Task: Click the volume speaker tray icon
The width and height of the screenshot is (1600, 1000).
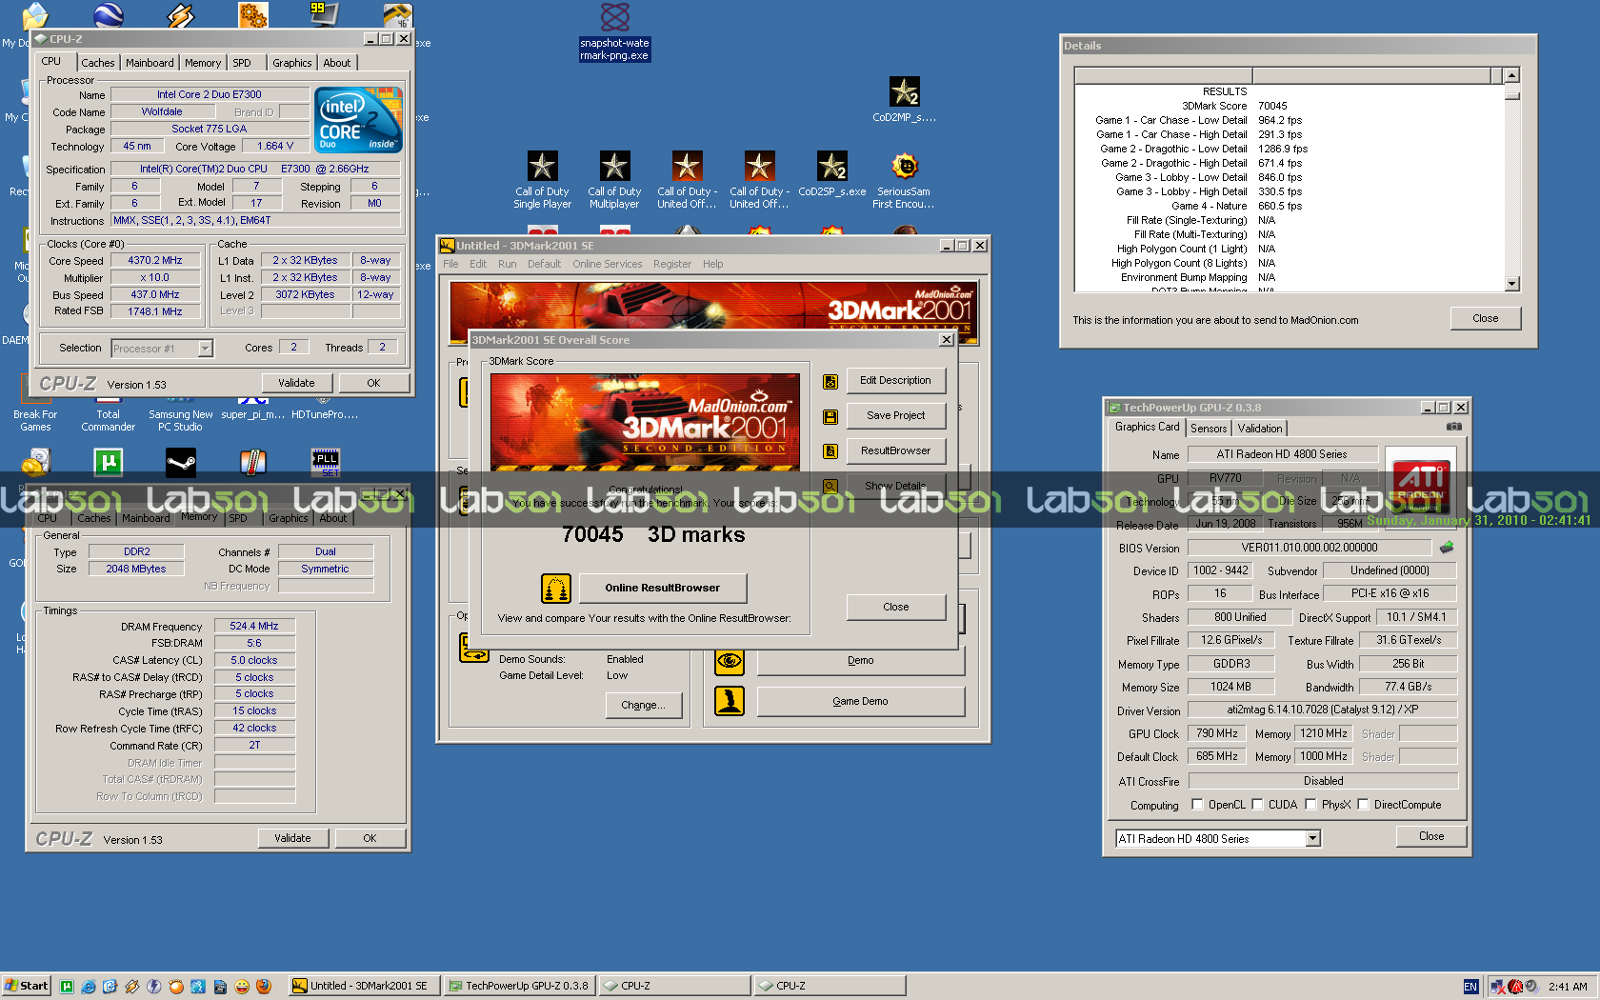Action: coord(1532,986)
